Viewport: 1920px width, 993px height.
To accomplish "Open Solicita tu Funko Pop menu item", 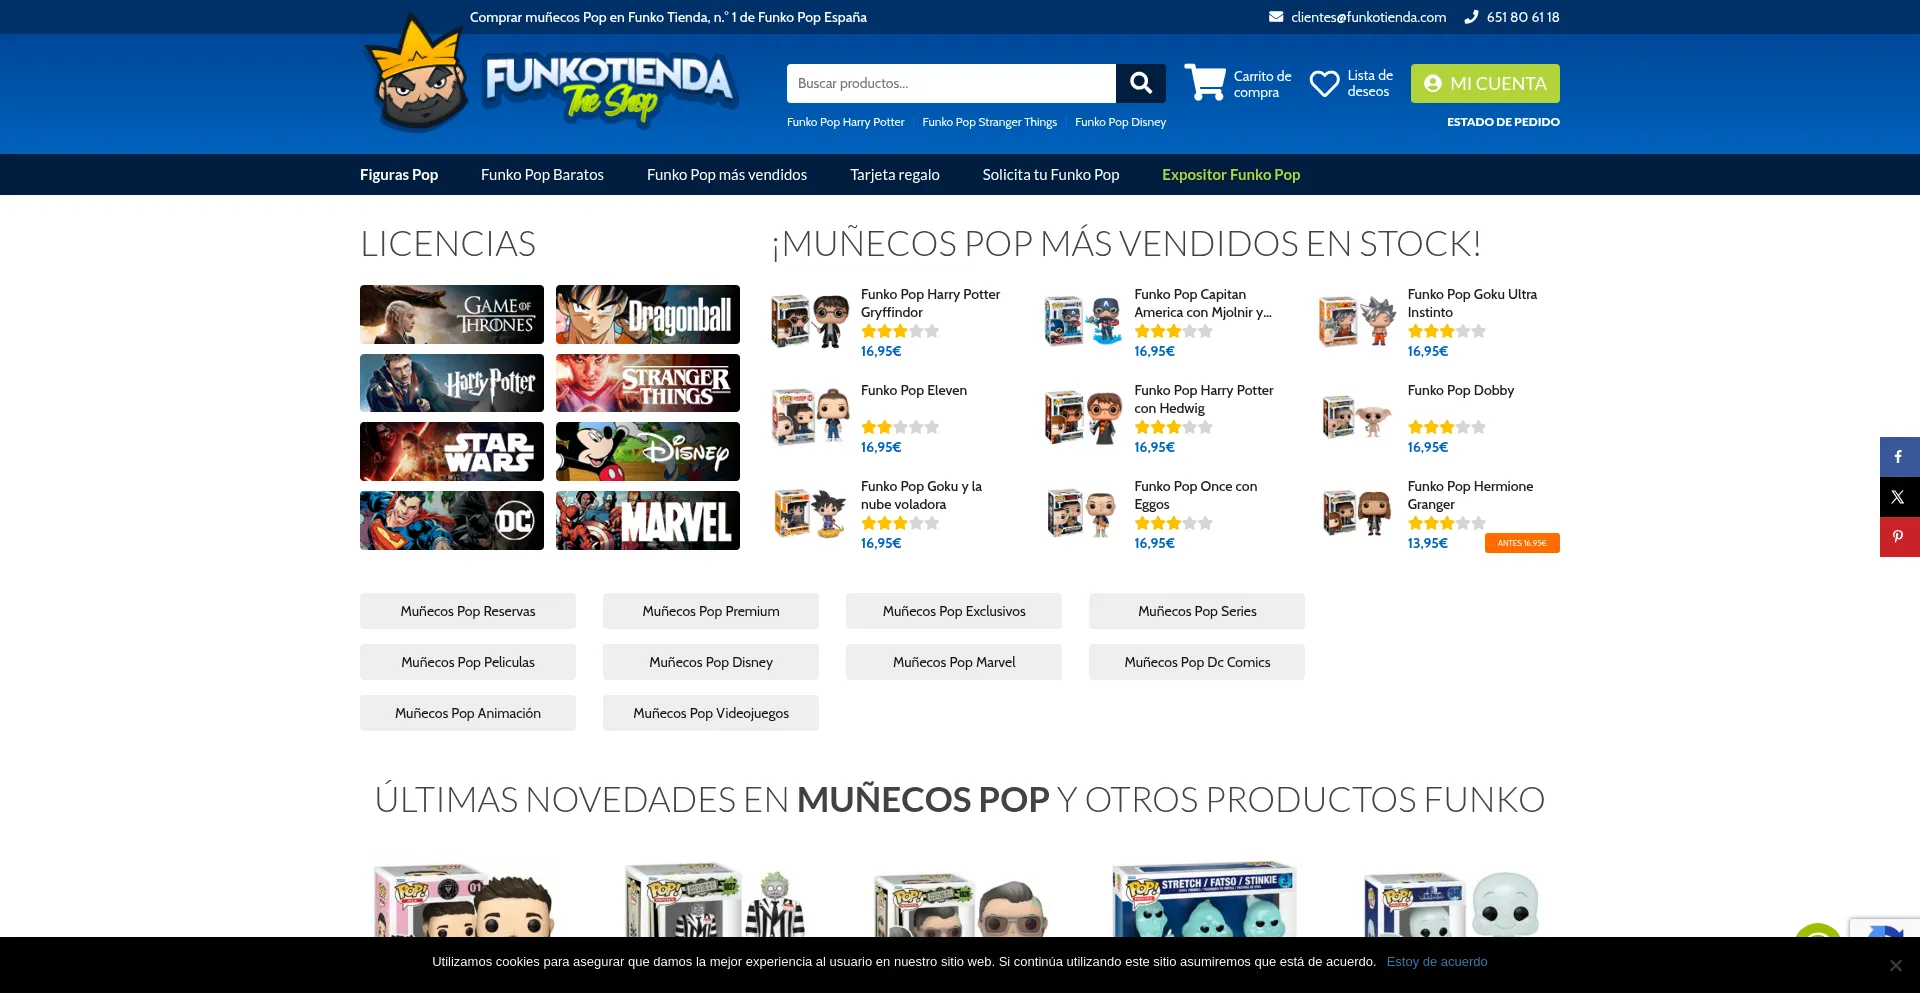I will pos(1051,174).
